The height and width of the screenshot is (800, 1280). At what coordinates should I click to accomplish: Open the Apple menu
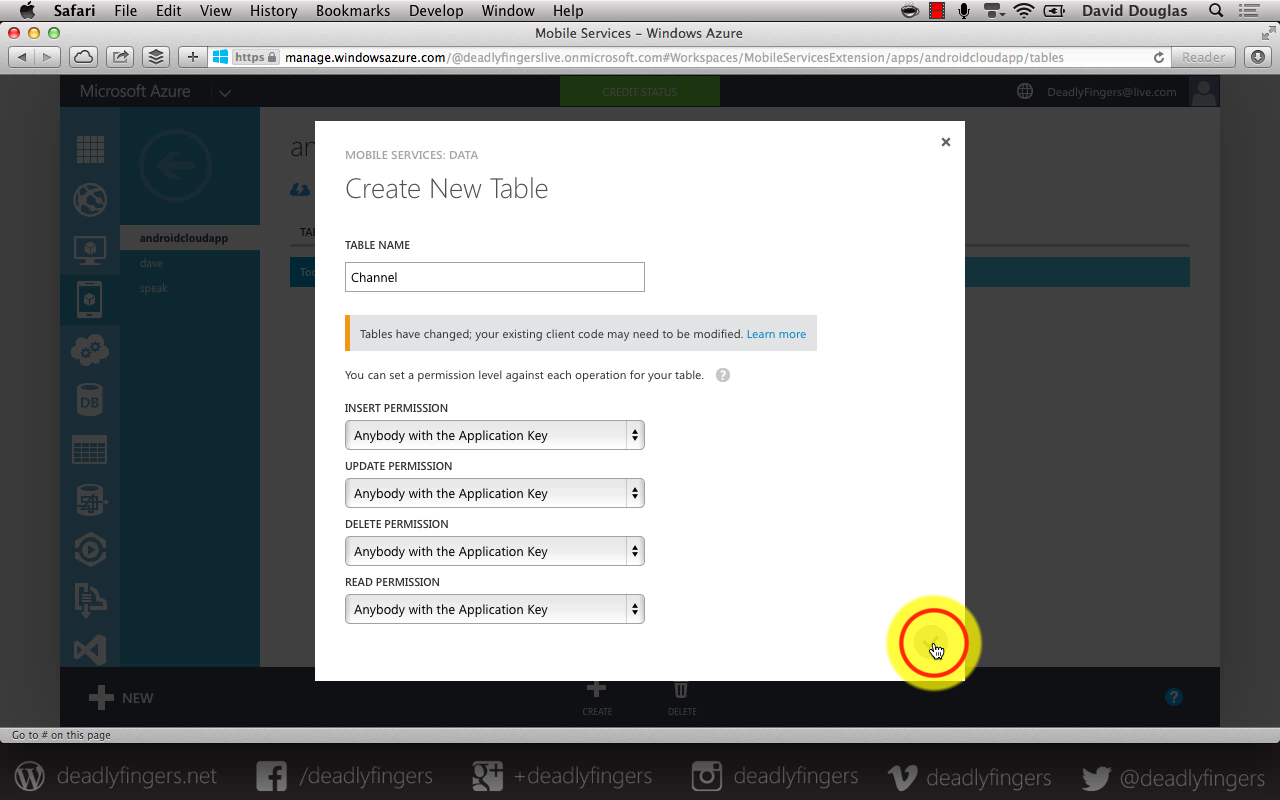[27, 11]
